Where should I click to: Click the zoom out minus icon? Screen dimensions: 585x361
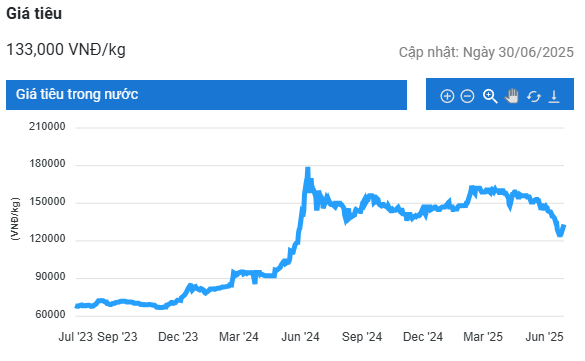pyautogui.click(x=467, y=96)
